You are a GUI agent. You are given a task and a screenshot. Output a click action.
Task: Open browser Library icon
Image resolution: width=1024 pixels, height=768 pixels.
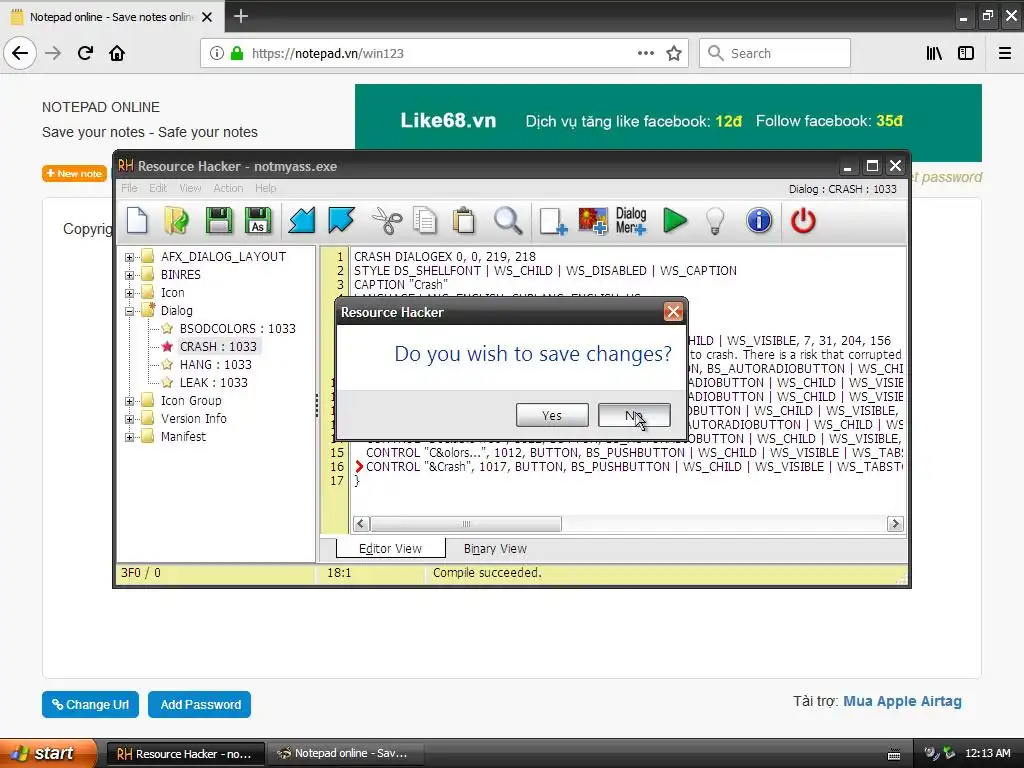934,53
